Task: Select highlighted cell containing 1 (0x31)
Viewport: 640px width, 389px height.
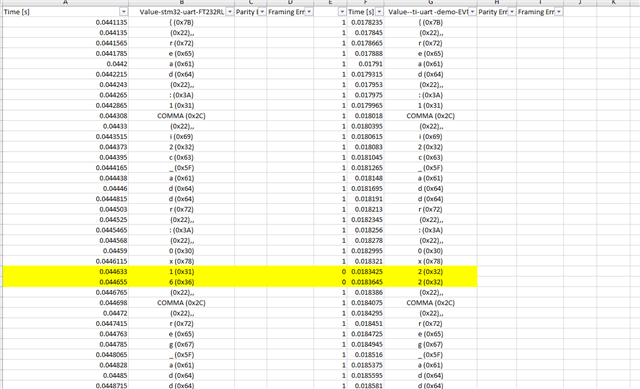Action: point(182,271)
